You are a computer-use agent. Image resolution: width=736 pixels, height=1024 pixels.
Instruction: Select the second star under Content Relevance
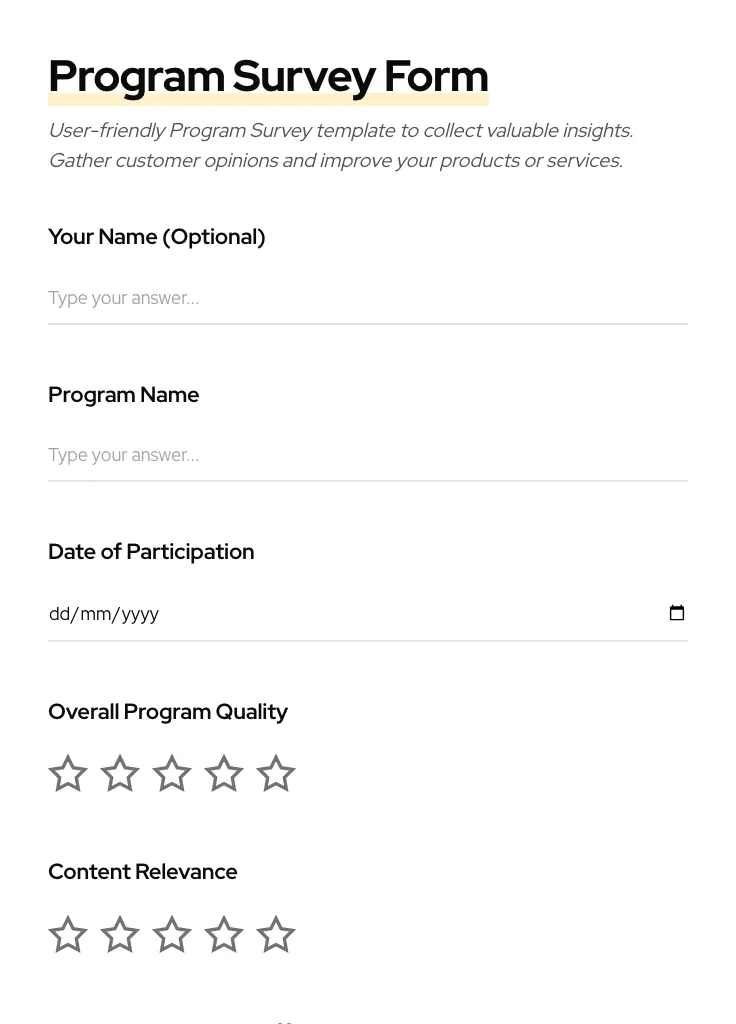pyautogui.click(x=119, y=934)
